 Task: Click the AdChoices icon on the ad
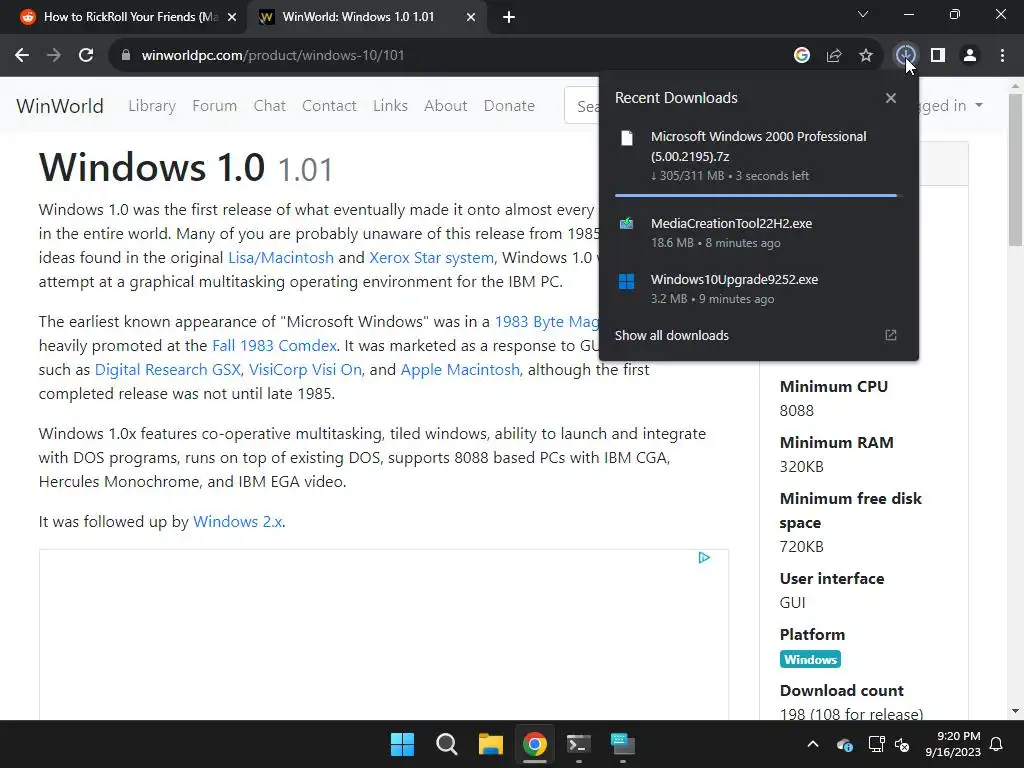pos(704,558)
